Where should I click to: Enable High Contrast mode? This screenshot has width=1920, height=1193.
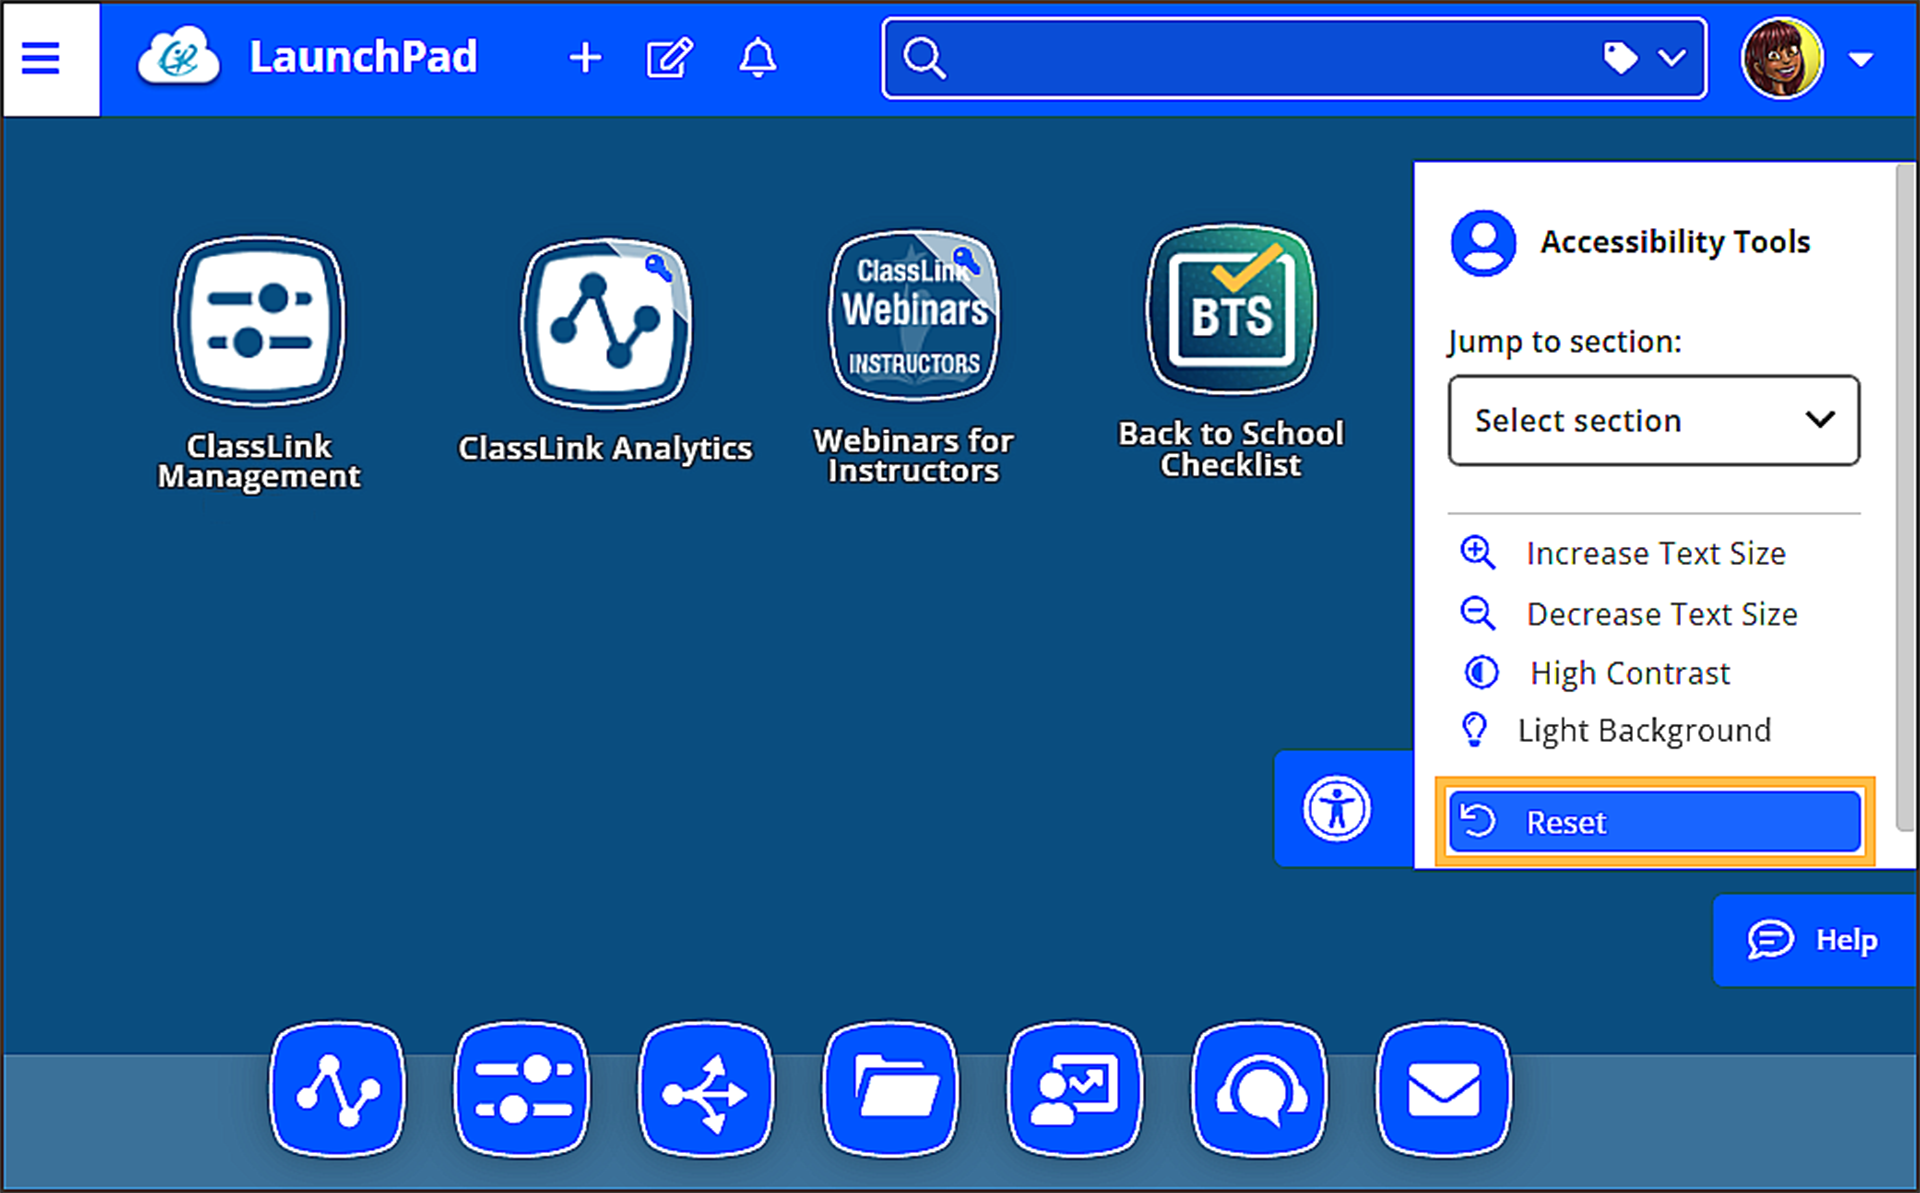point(1628,672)
